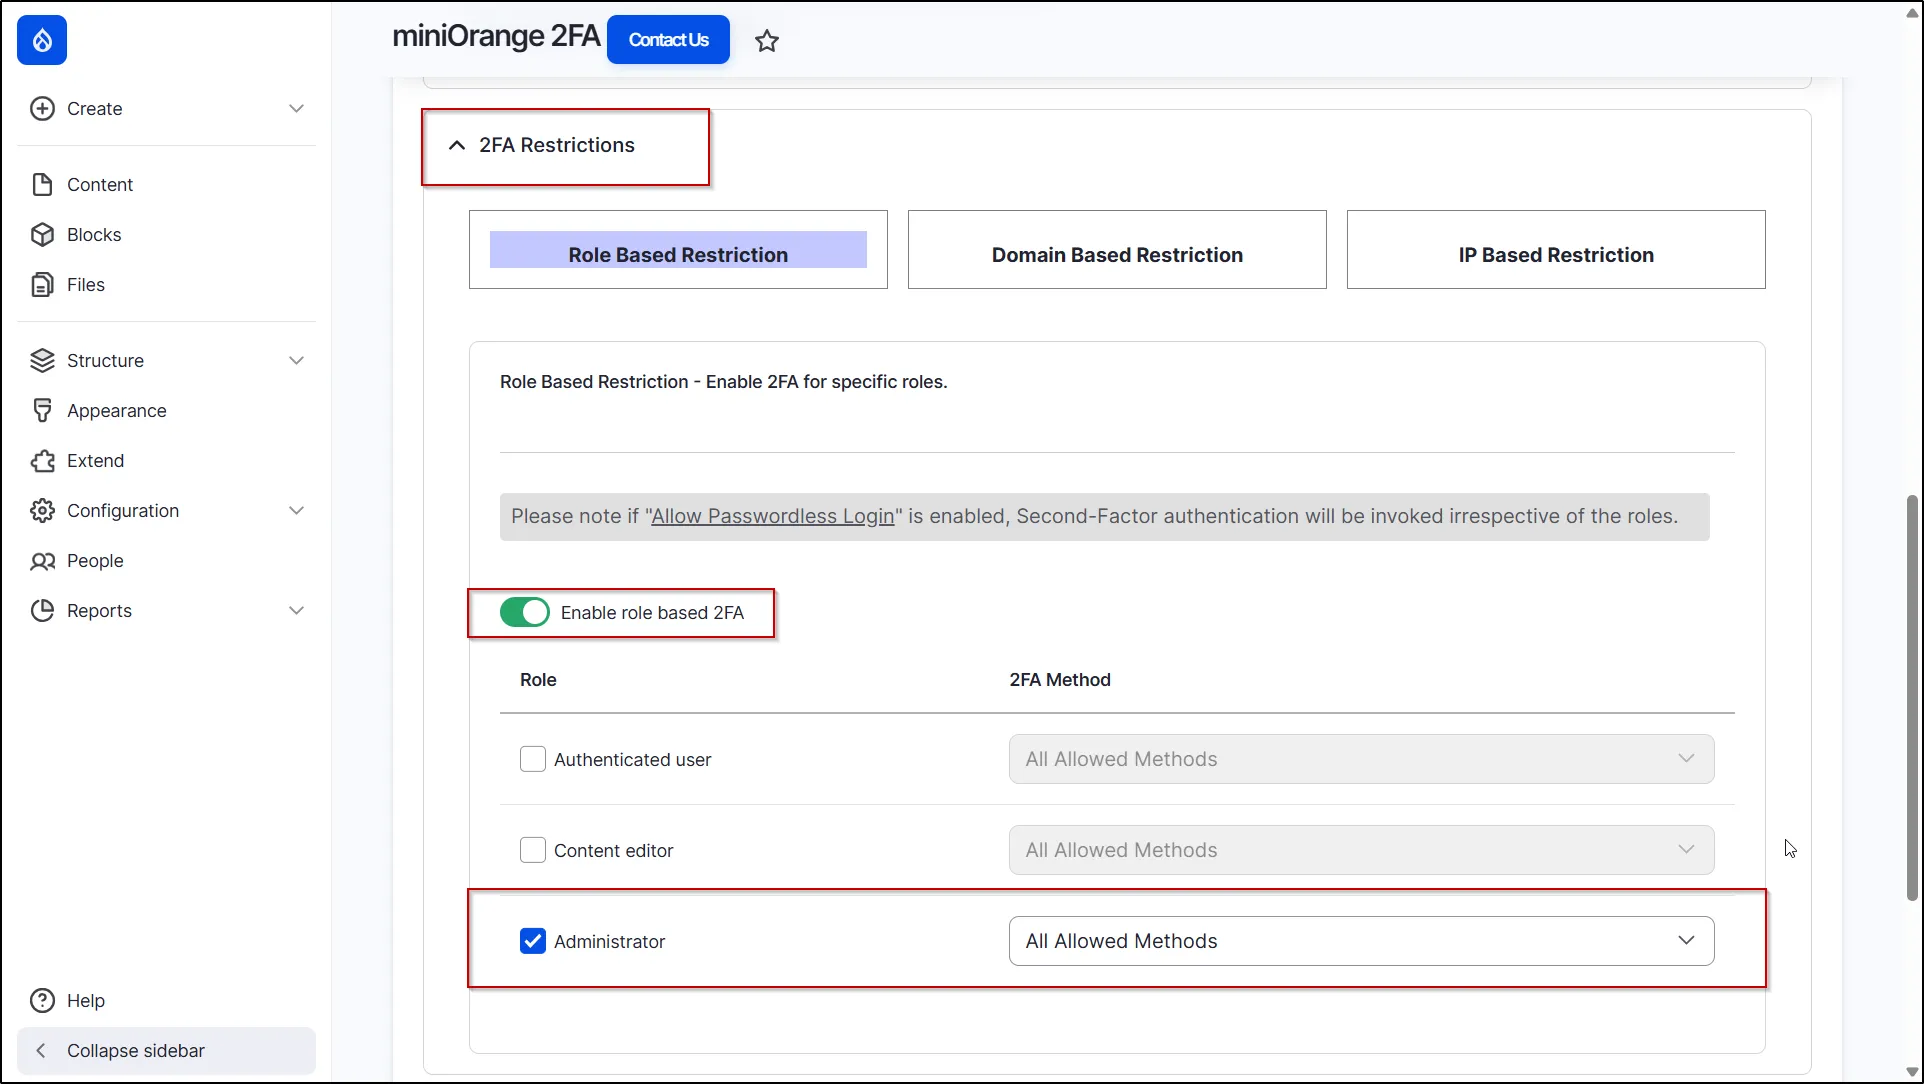Click the Collapse sidebar arrow icon
This screenshot has height=1084, width=1924.
41,1050
